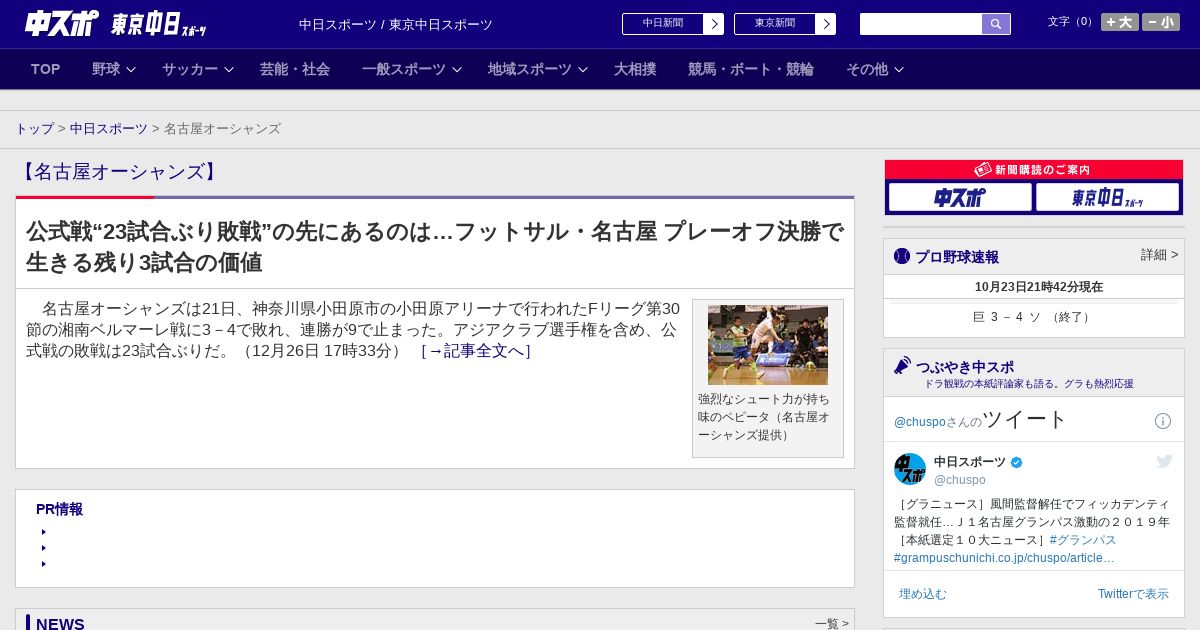Image resolution: width=1200 pixels, height=630 pixels.
Task: Click the PR情報 heading
Action: [59, 509]
